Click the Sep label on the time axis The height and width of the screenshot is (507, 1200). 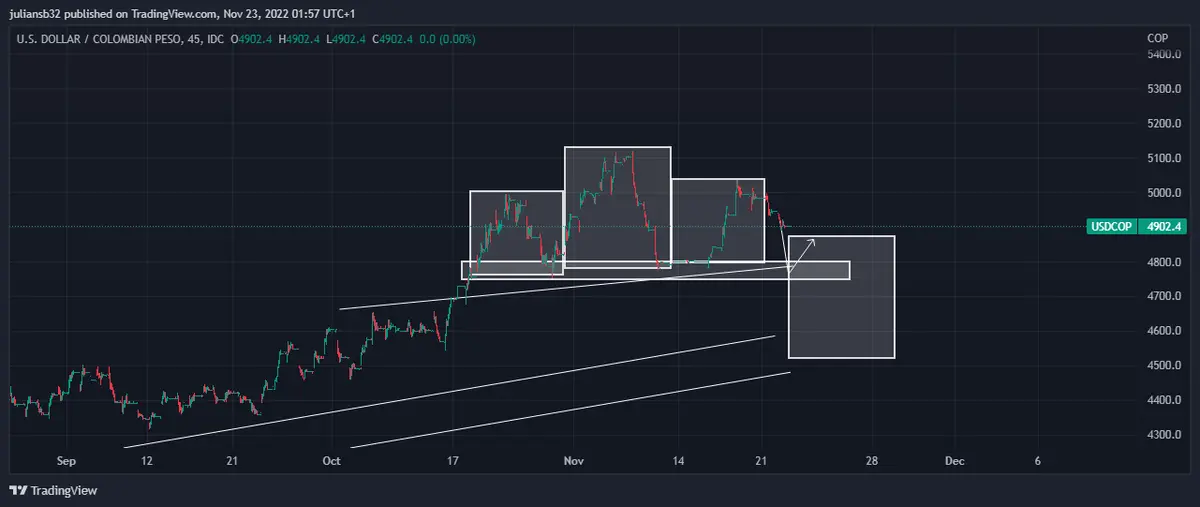coord(66,461)
